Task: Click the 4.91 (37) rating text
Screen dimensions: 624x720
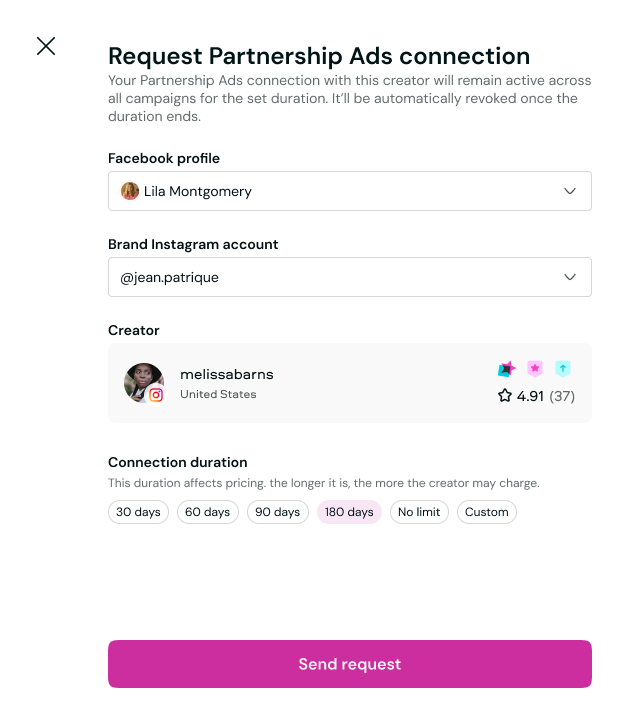Action: coord(546,396)
